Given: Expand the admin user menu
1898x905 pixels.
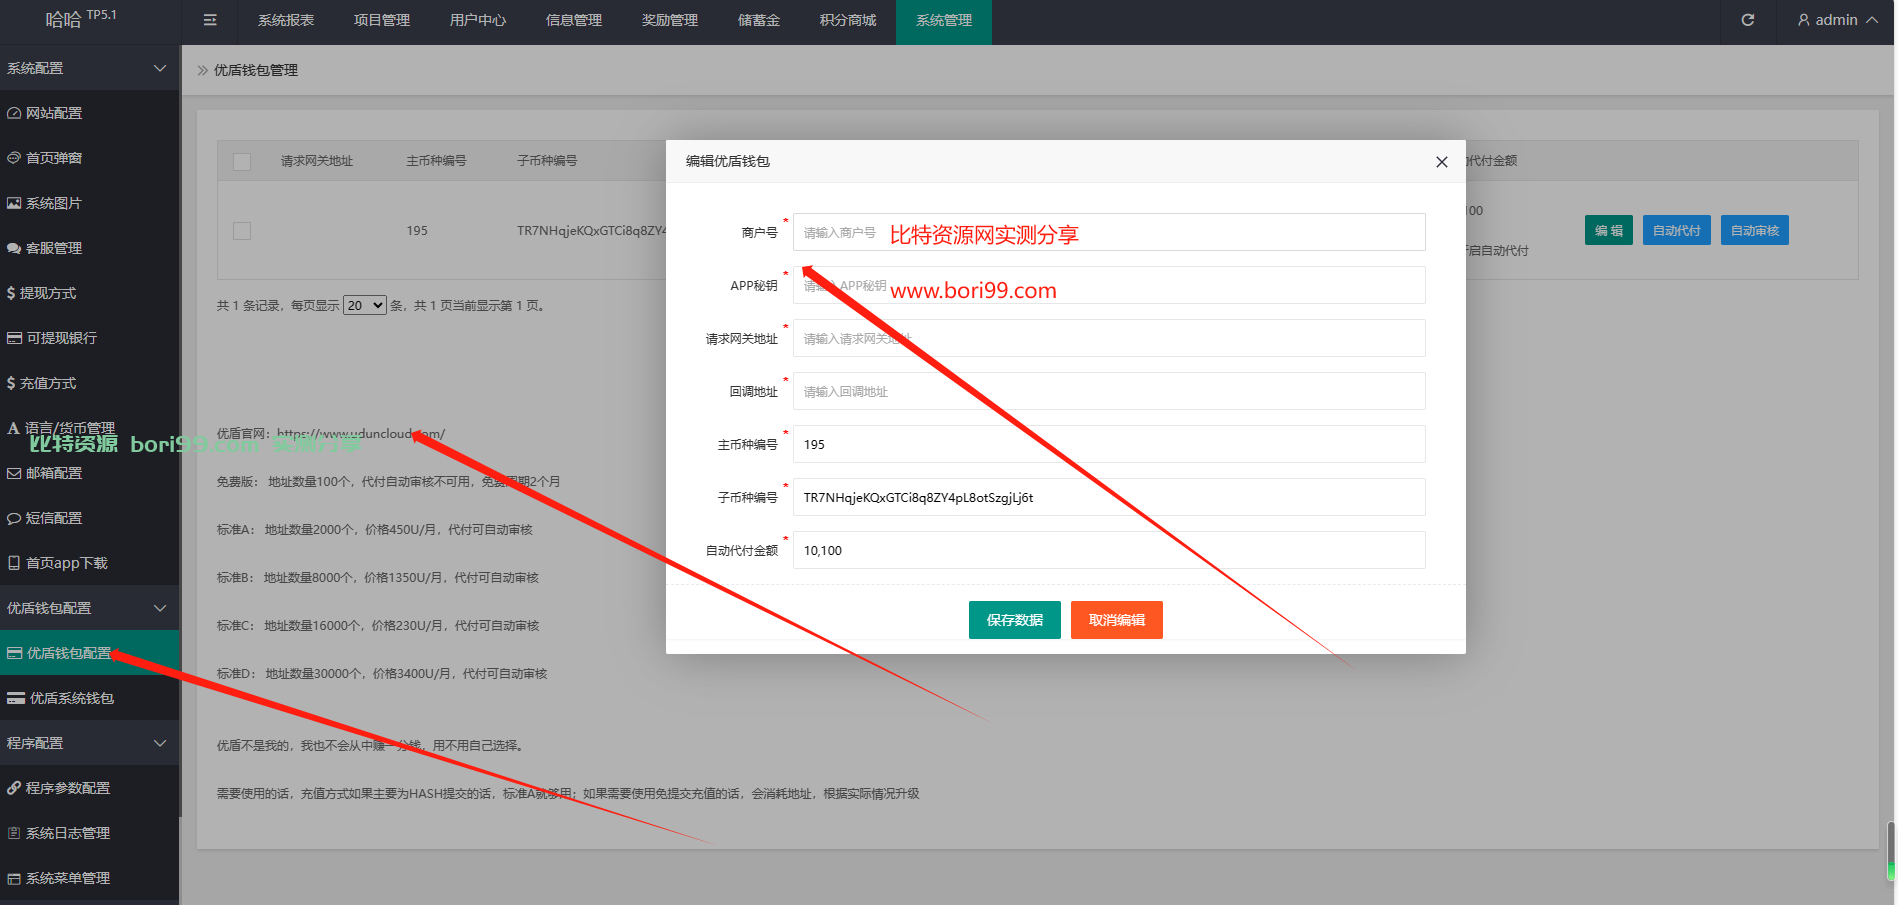Looking at the screenshot, I should [1838, 20].
